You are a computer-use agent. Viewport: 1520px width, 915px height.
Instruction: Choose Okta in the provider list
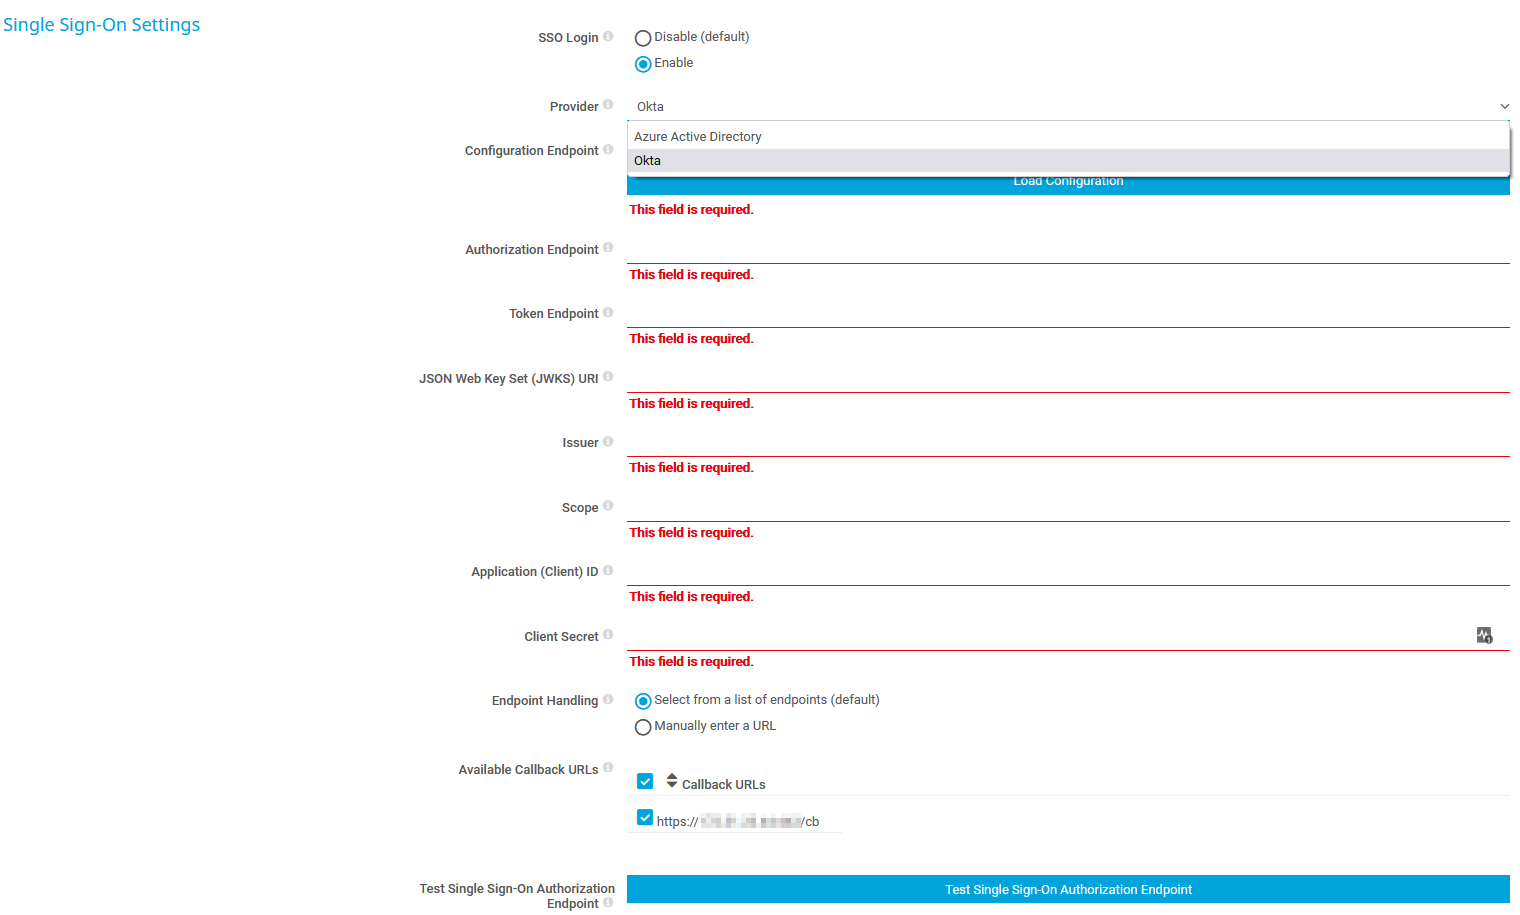coord(648,161)
